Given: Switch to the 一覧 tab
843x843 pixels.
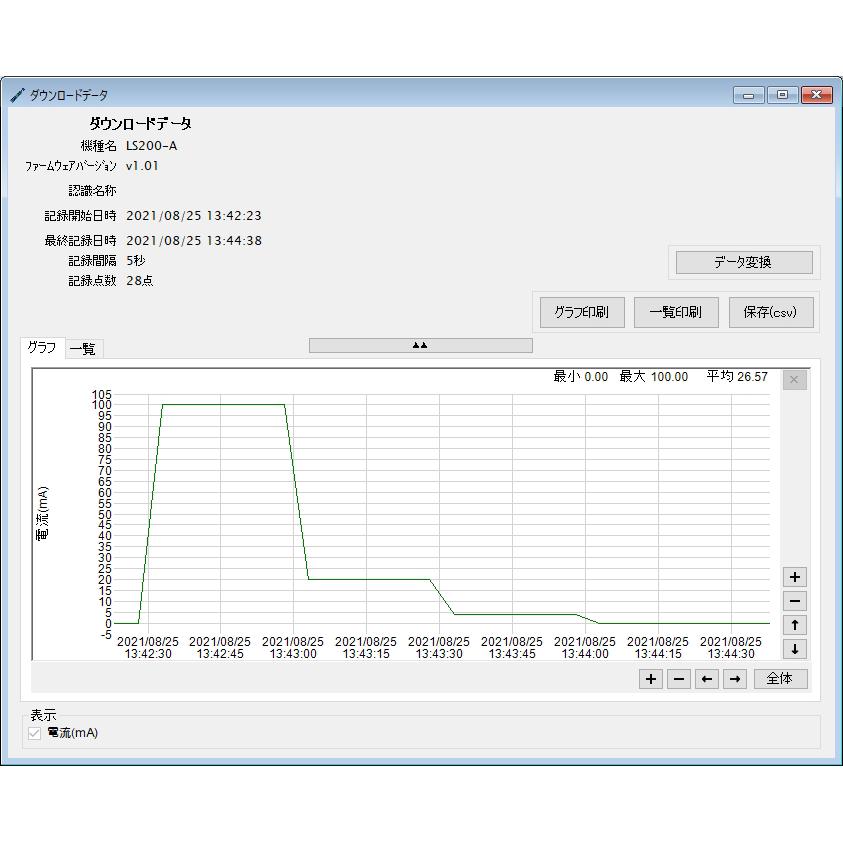Looking at the screenshot, I should (84, 349).
